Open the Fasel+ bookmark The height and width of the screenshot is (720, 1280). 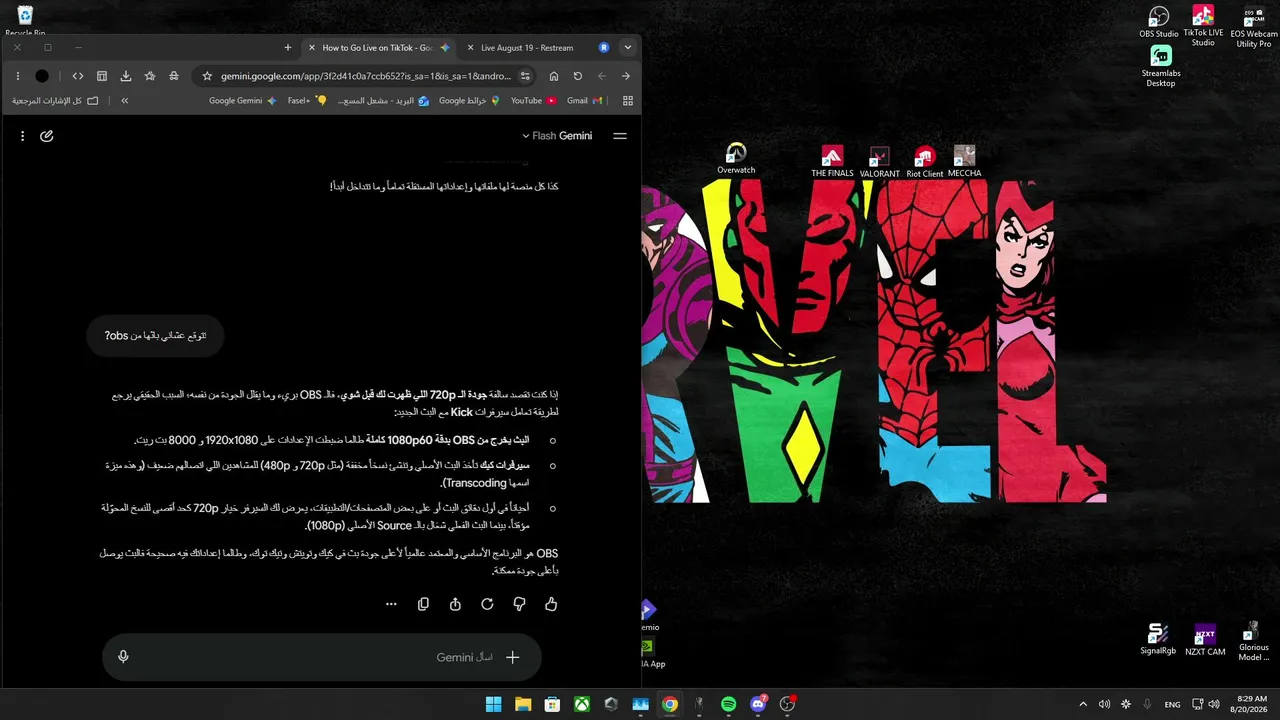pyautogui.click(x=307, y=100)
